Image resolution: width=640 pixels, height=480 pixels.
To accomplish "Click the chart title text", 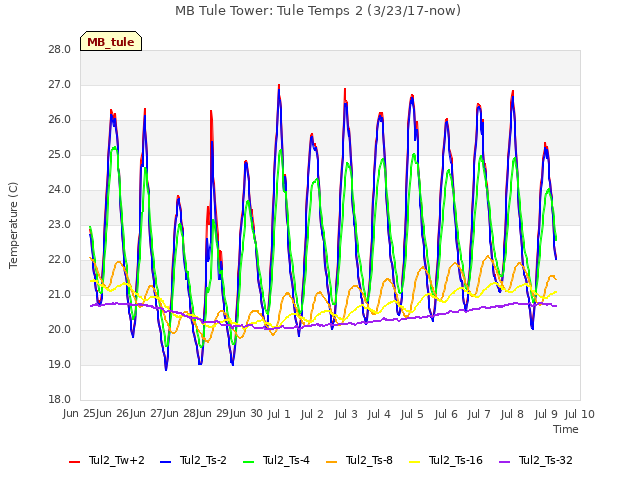I will coord(318,11).
